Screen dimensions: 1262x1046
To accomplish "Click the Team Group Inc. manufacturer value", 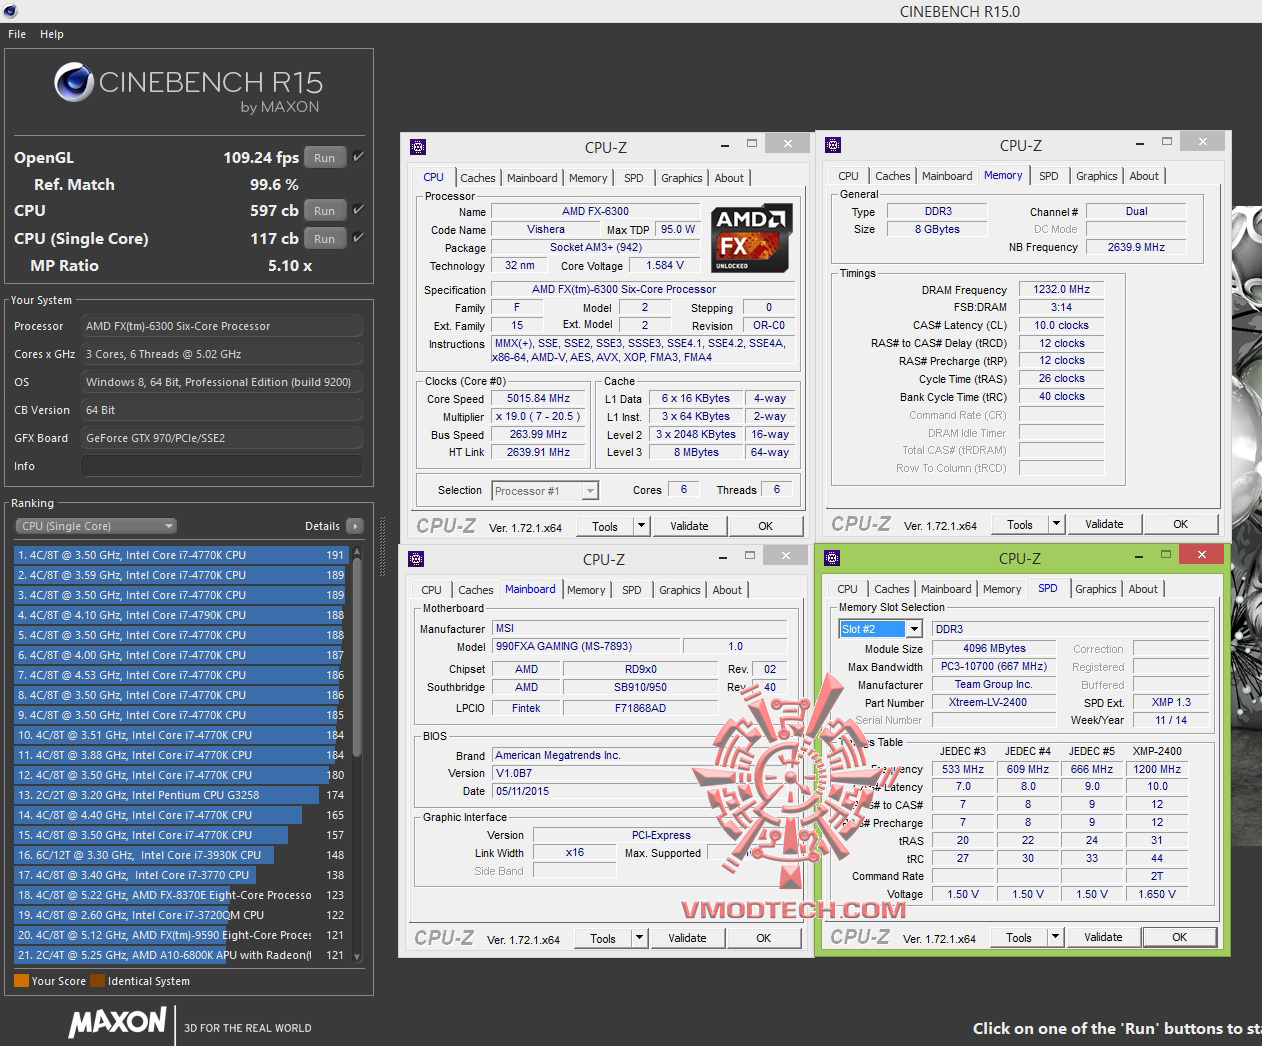I will click(x=992, y=684).
